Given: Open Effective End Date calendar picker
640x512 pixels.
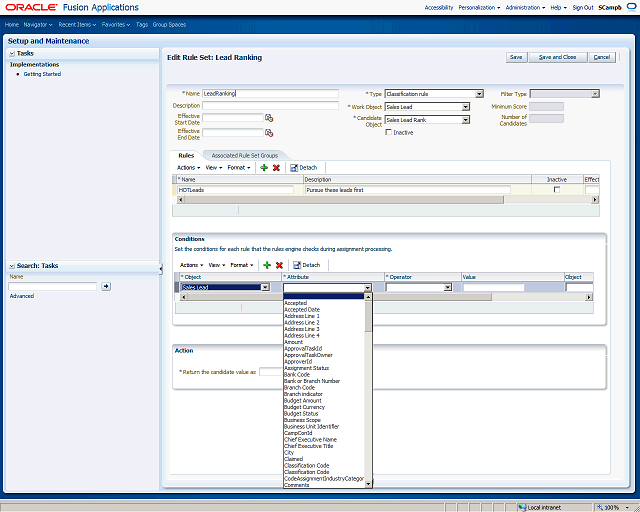Looking at the screenshot, I should 269,133.
